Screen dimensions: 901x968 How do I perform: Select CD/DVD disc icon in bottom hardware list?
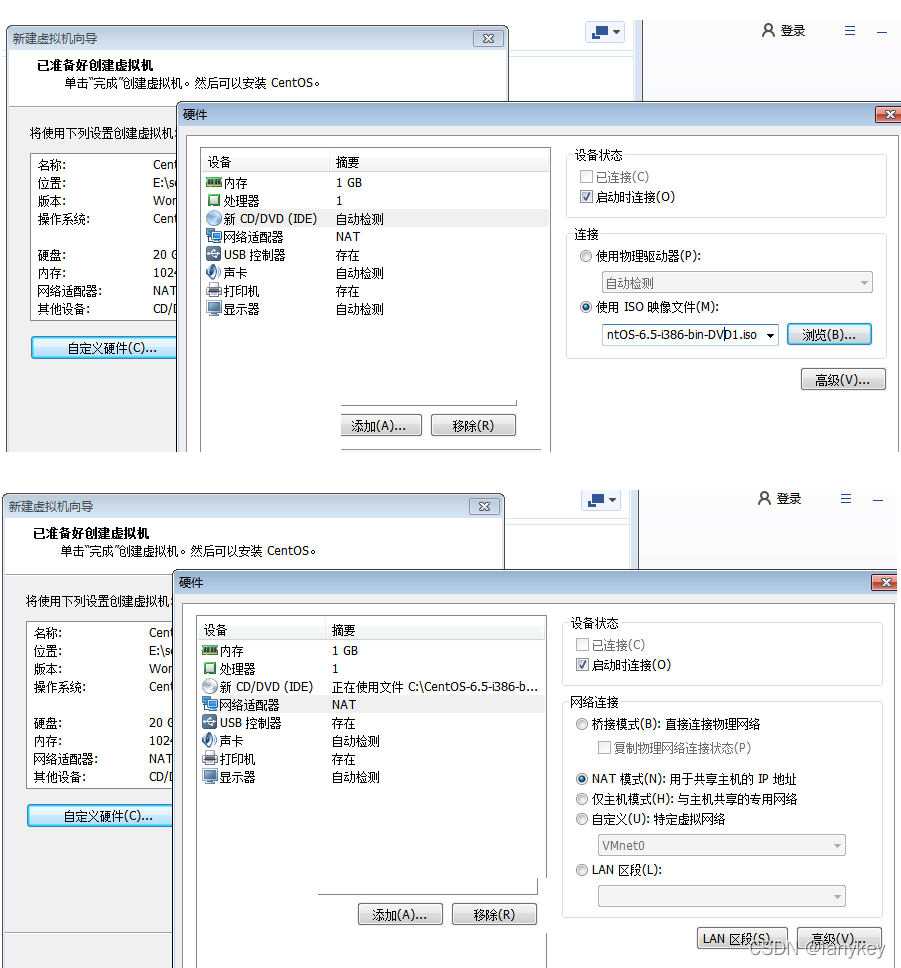point(210,686)
